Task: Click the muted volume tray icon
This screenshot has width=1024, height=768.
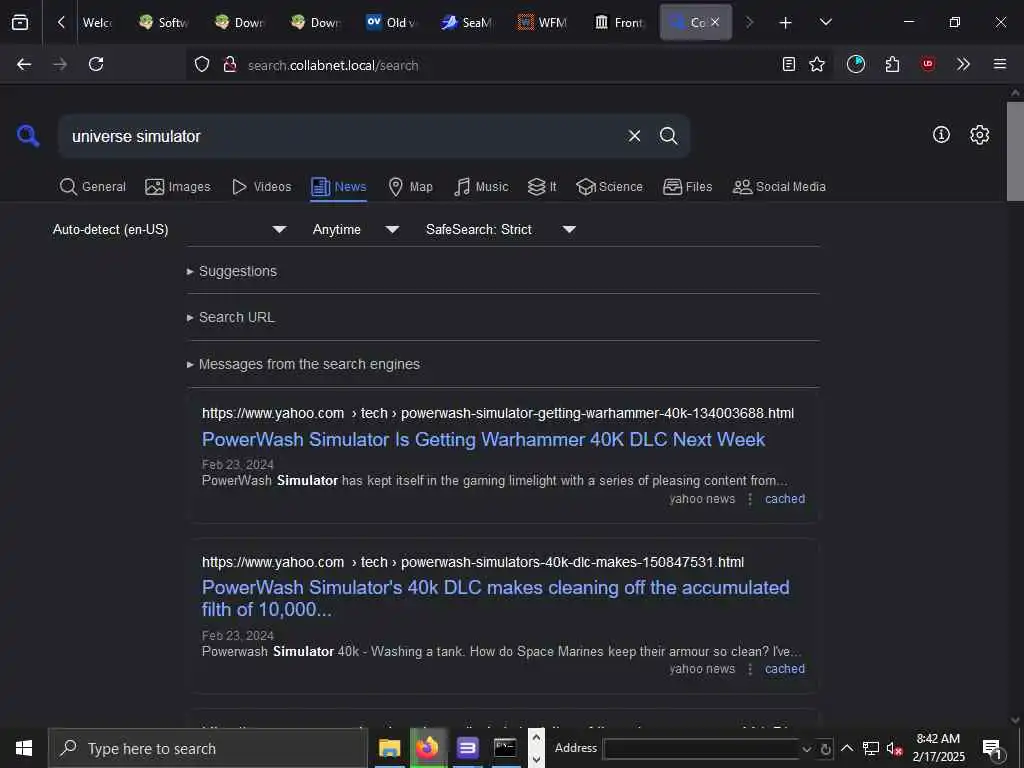Action: point(894,748)
